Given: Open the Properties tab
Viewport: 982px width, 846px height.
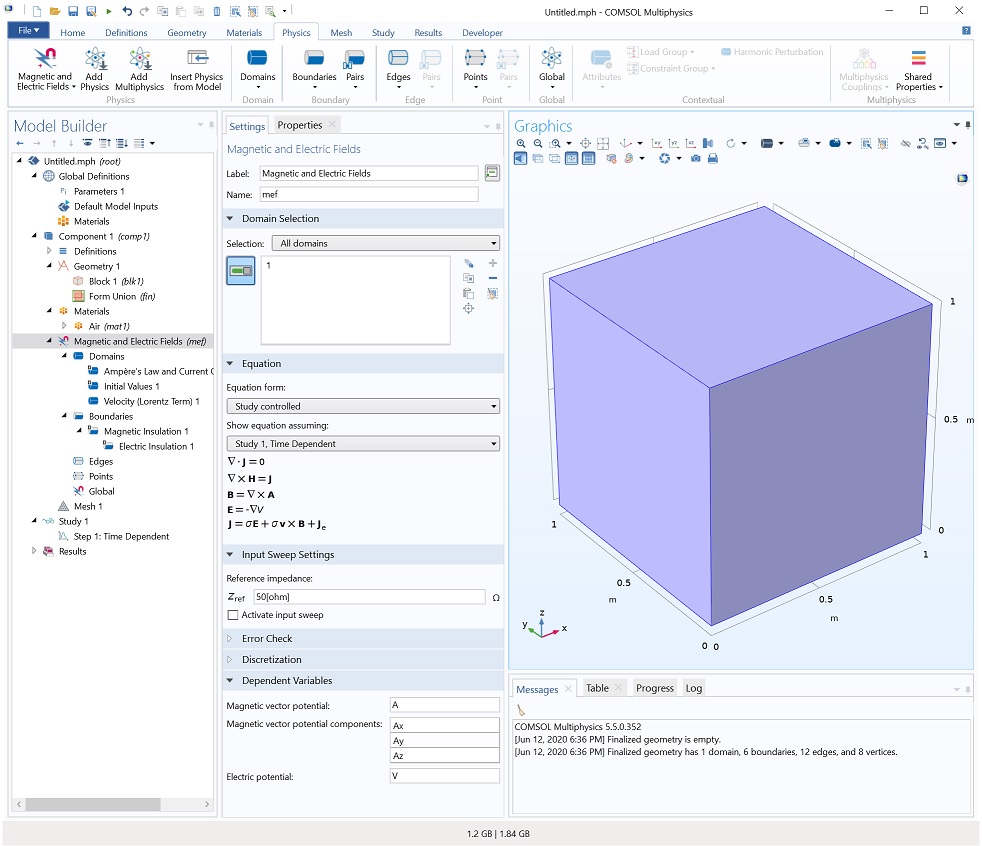Looking at the screenshot, I should (300, 125).
